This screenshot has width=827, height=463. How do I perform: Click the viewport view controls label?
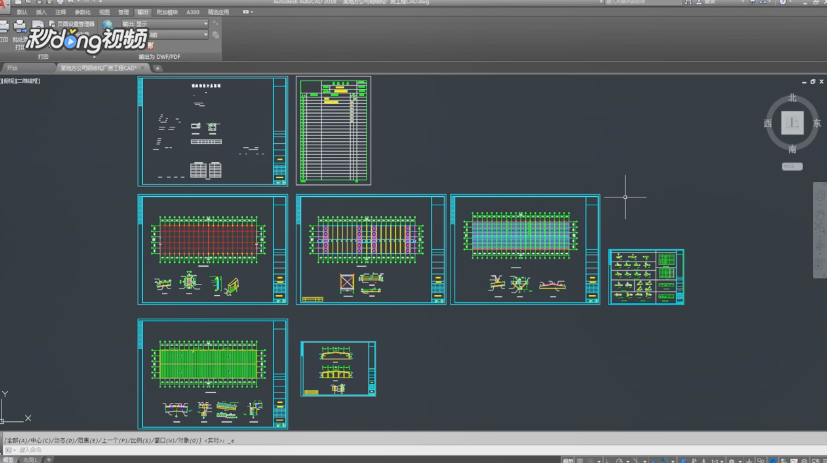tap(21, 81)
